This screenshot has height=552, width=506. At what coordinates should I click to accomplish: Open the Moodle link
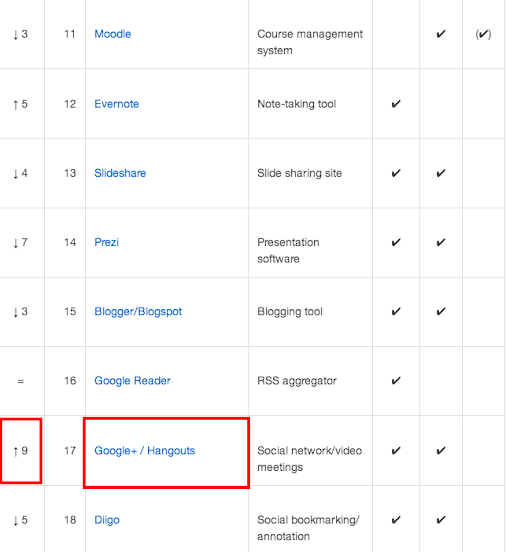[113, 34]
